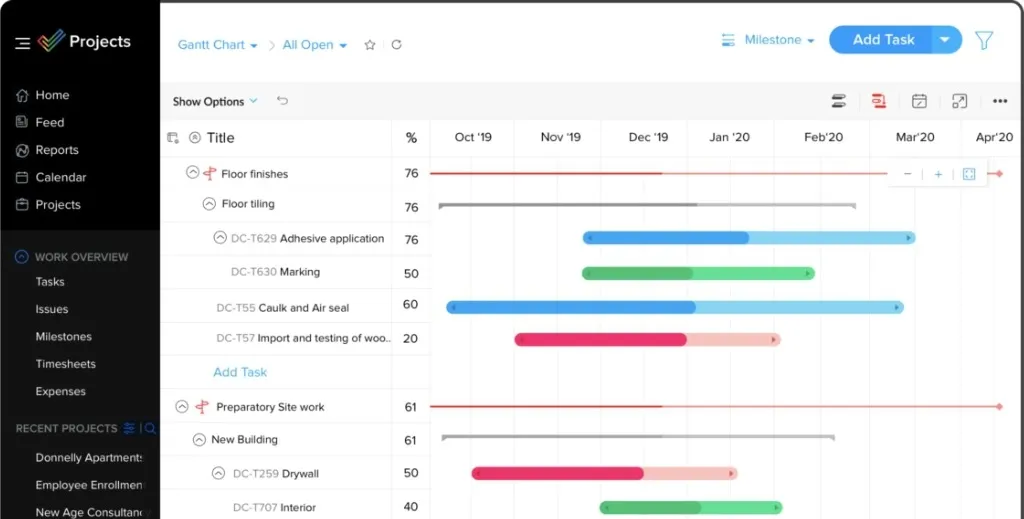Collapse all rows via Title header icon
The image size is (1024, 519).
[195, 138]
